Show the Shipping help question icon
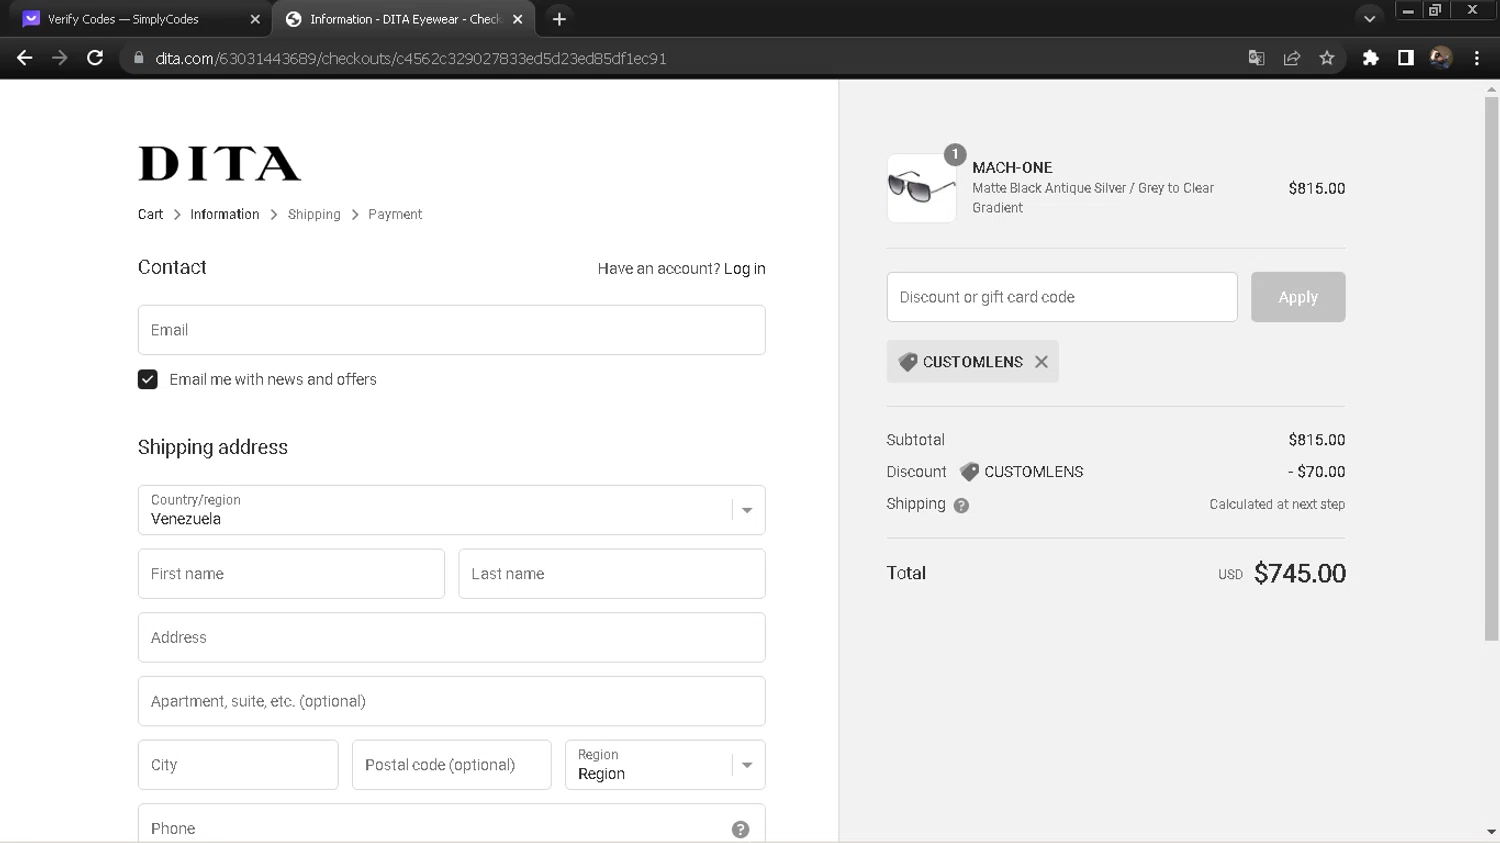 point(961,505)
